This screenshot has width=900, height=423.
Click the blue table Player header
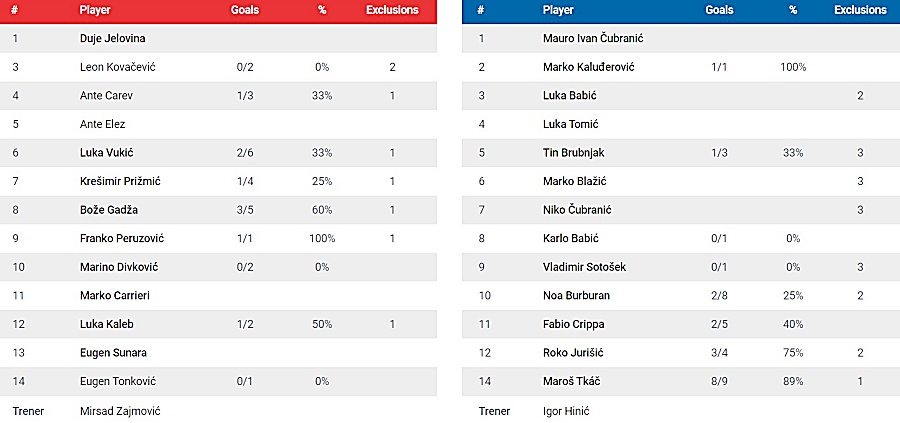point(558,10)
